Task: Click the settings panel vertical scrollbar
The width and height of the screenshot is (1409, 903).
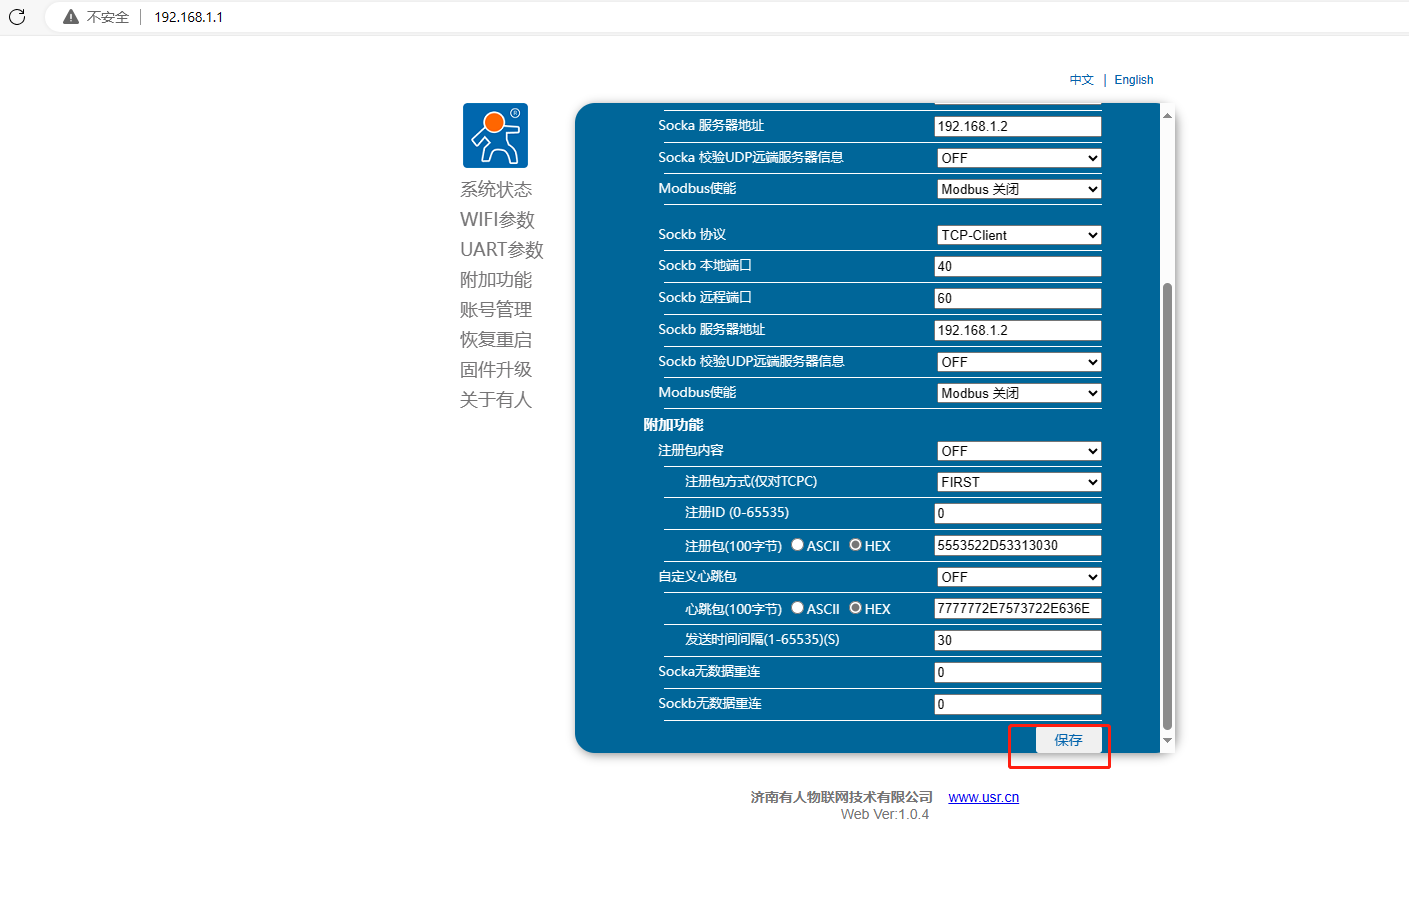Action: [x=1167, y=500]
